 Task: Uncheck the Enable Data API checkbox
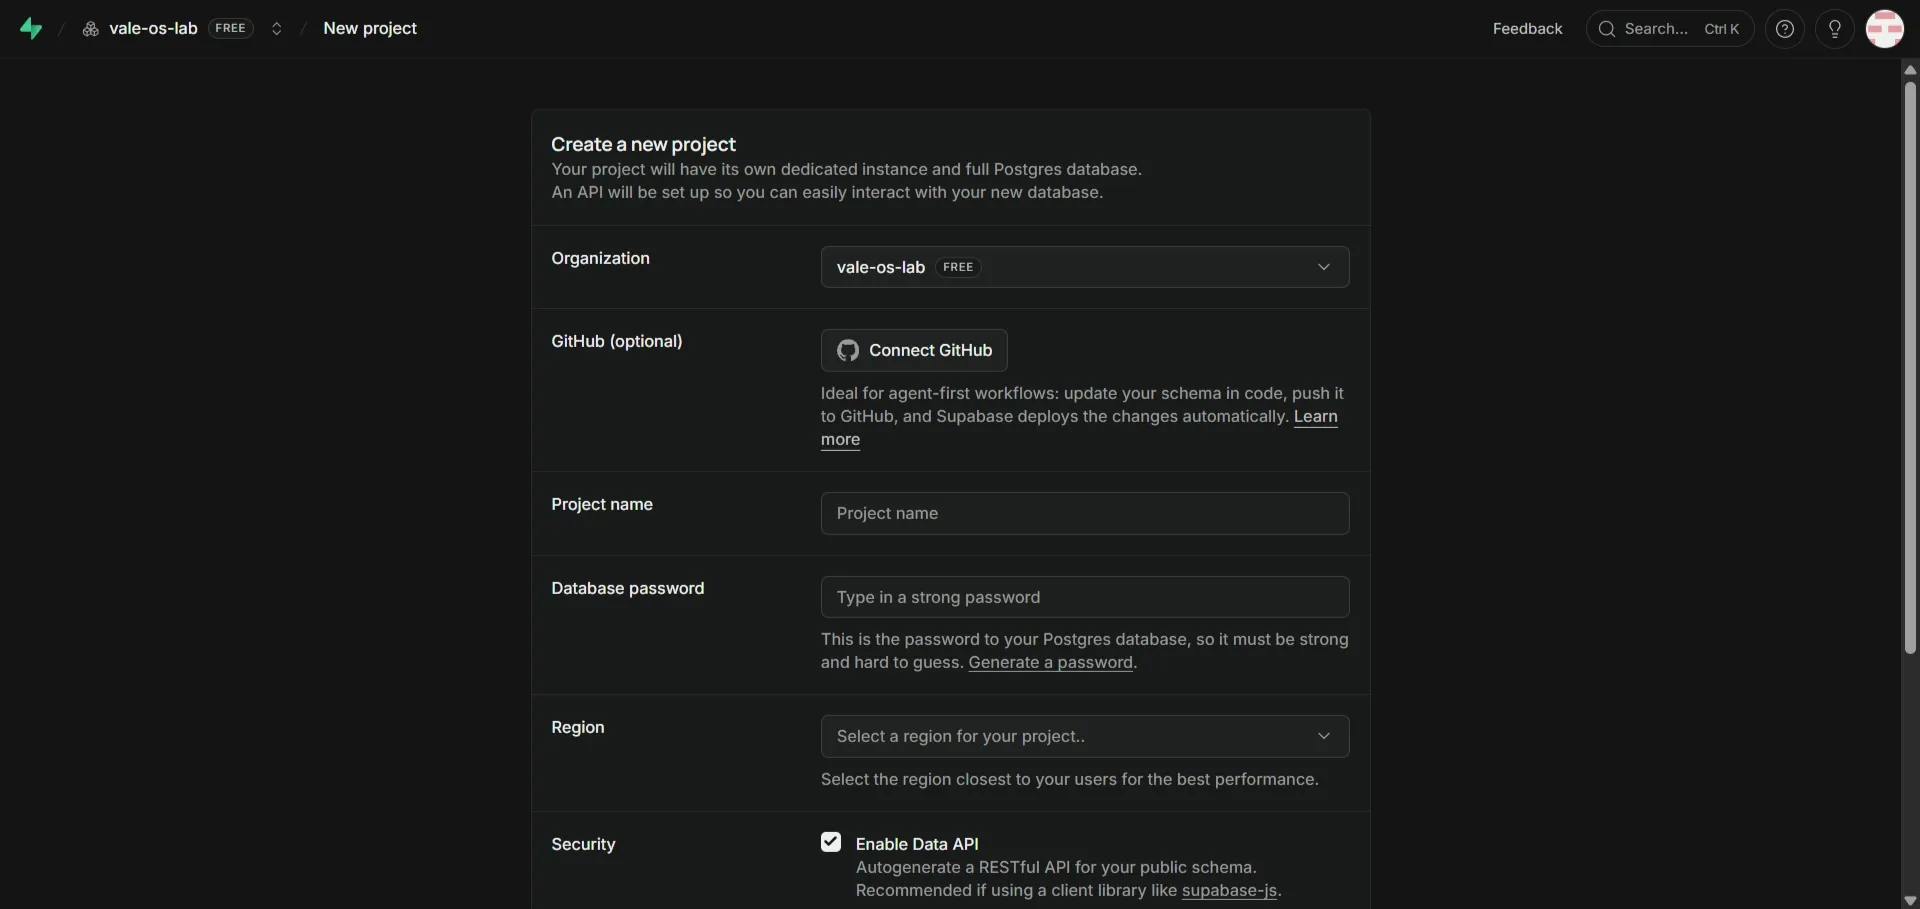pos(831,842)
